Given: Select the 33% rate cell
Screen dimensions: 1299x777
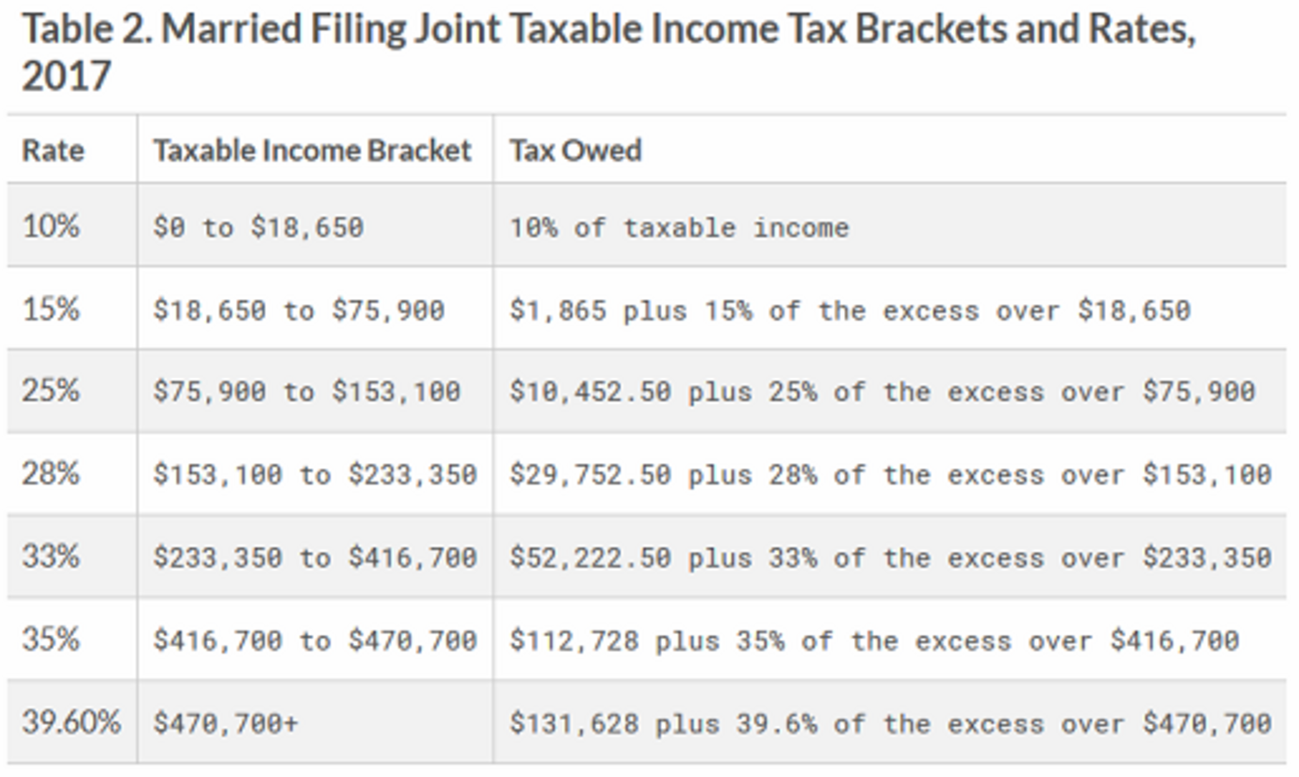Looking at the screenshot, I should click(x=51, y=556).
